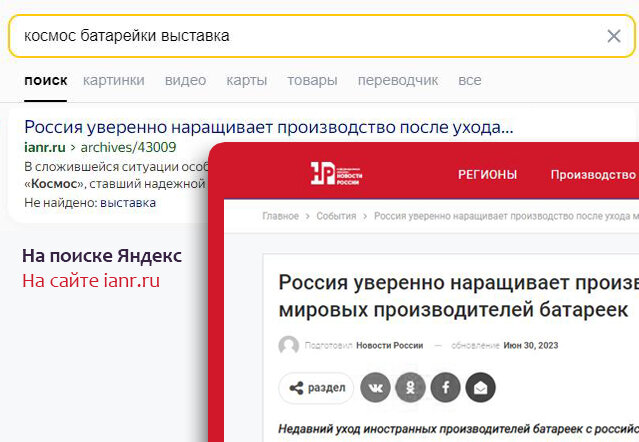
Task: Open the author link Новости России
Action: [x=390, y=345]
